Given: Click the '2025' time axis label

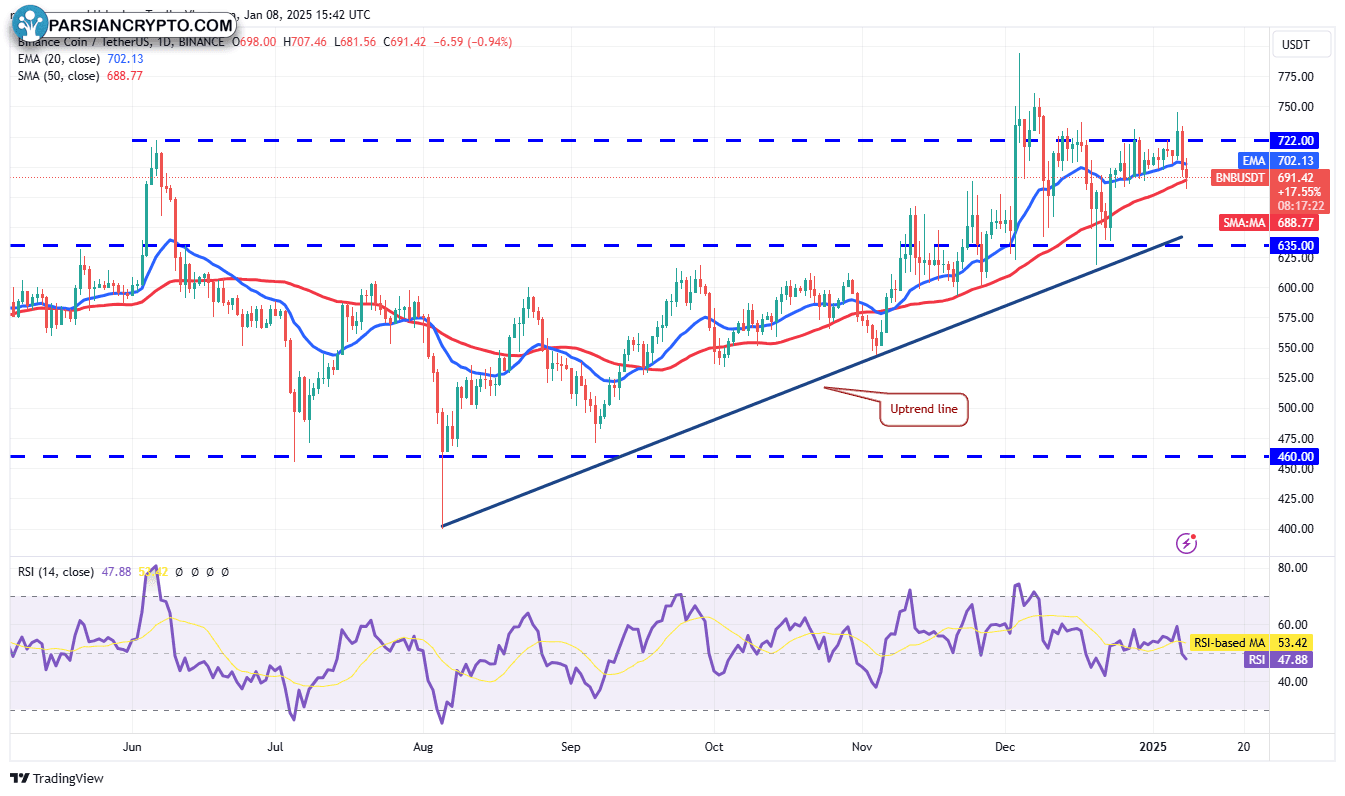Looking at the screenshot, I should [x=1153, y=746].
